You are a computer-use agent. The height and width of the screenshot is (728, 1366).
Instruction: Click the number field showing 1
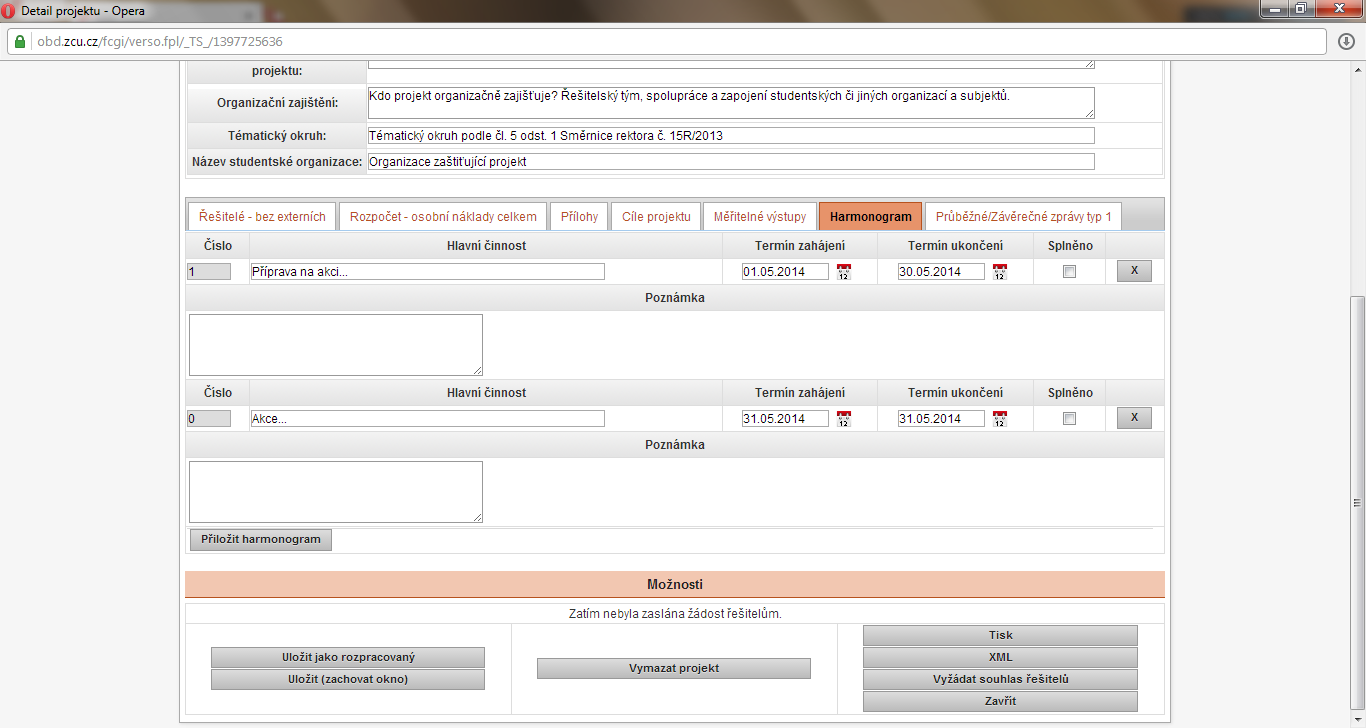pyautogui.click(x=208, y=271)
